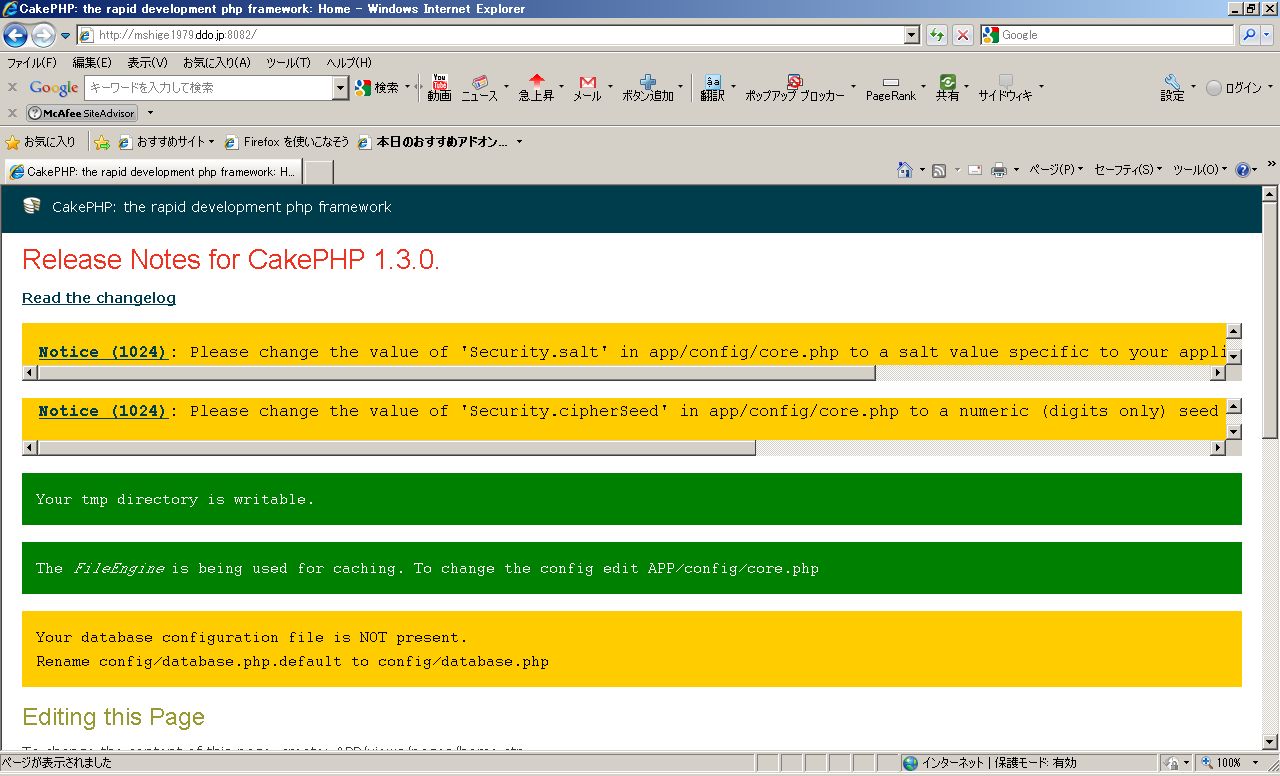Focus the Google toolbar keyword field
The height and width of the screenshot is (776, 1280).
pos(209,88)
